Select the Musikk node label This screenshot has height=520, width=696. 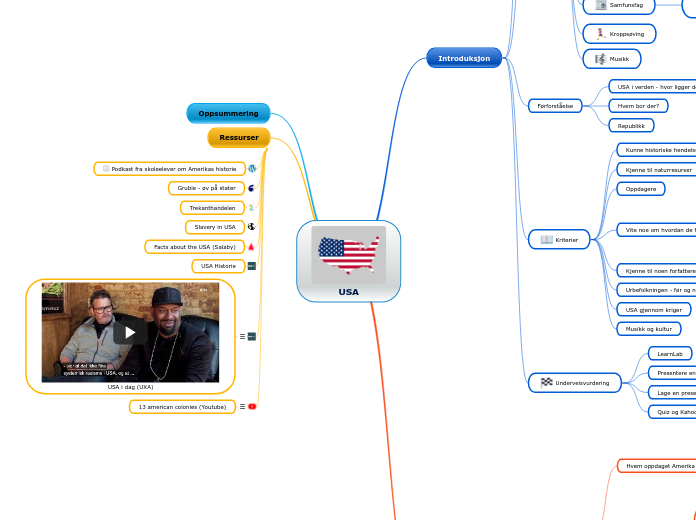619,59
